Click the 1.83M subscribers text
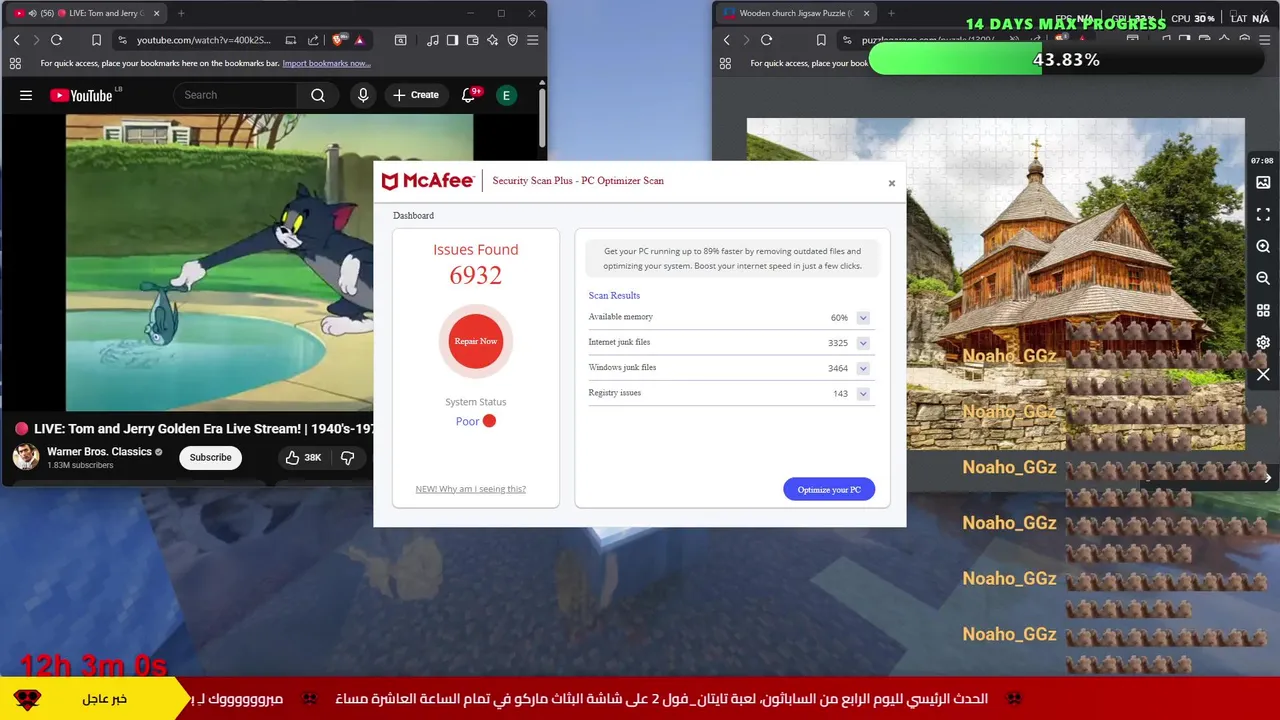 pos(80,466)
